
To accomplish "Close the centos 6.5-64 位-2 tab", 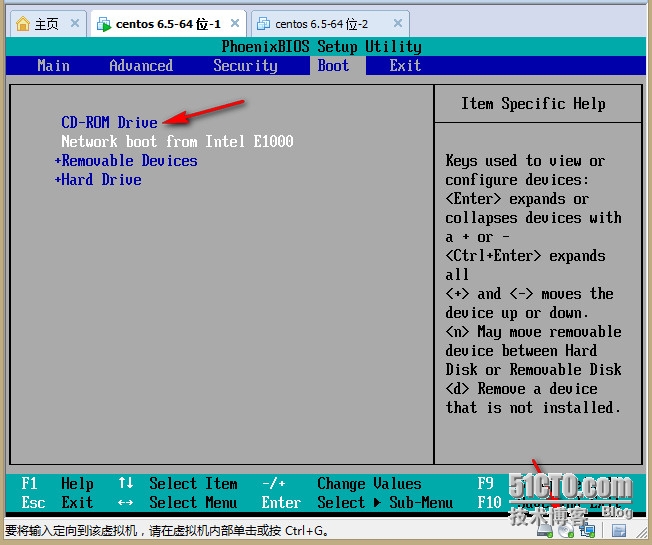I will (x=398, y=23).
